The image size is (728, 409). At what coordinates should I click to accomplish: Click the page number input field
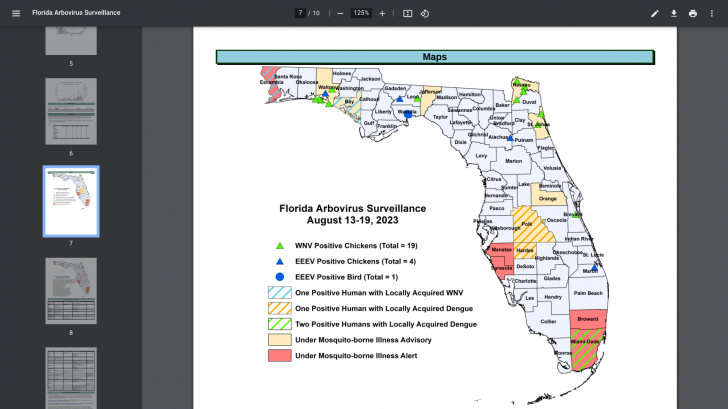pyautogui.click(x=300, y=13)
